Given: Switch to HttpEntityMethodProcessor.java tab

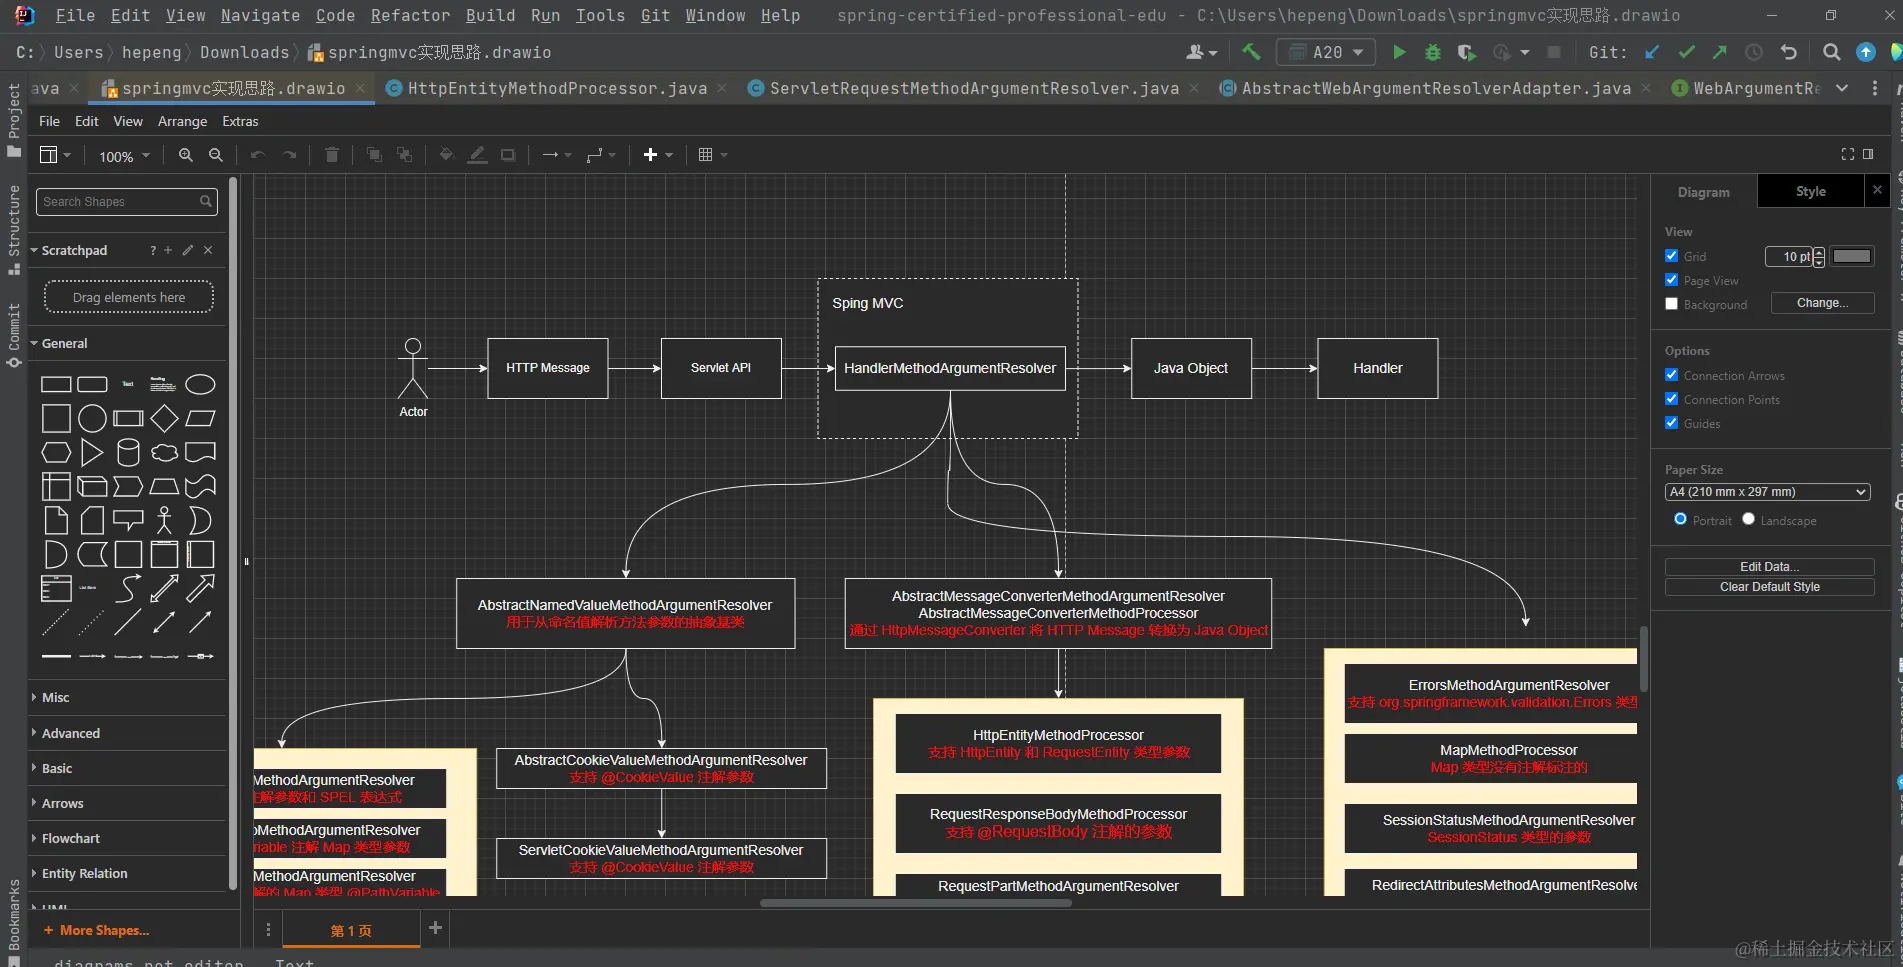Looking at the screenshot, I should click(557, 88).
